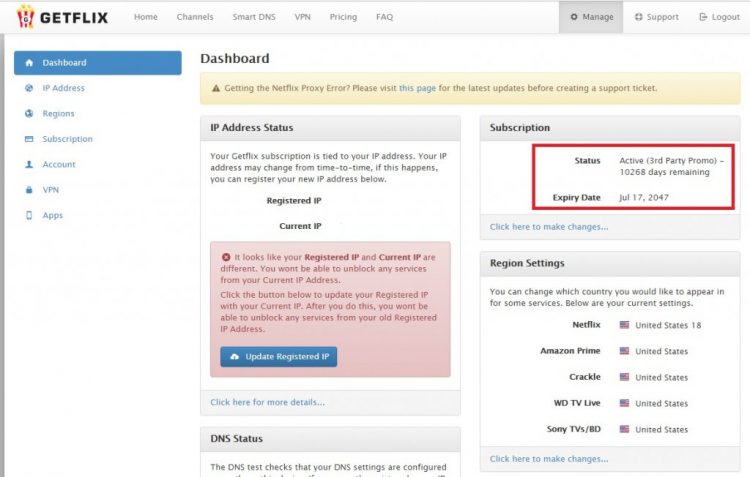Open the Home menu item
The height and width of the screenshot is (477, 750).
[x=145, y=17]
